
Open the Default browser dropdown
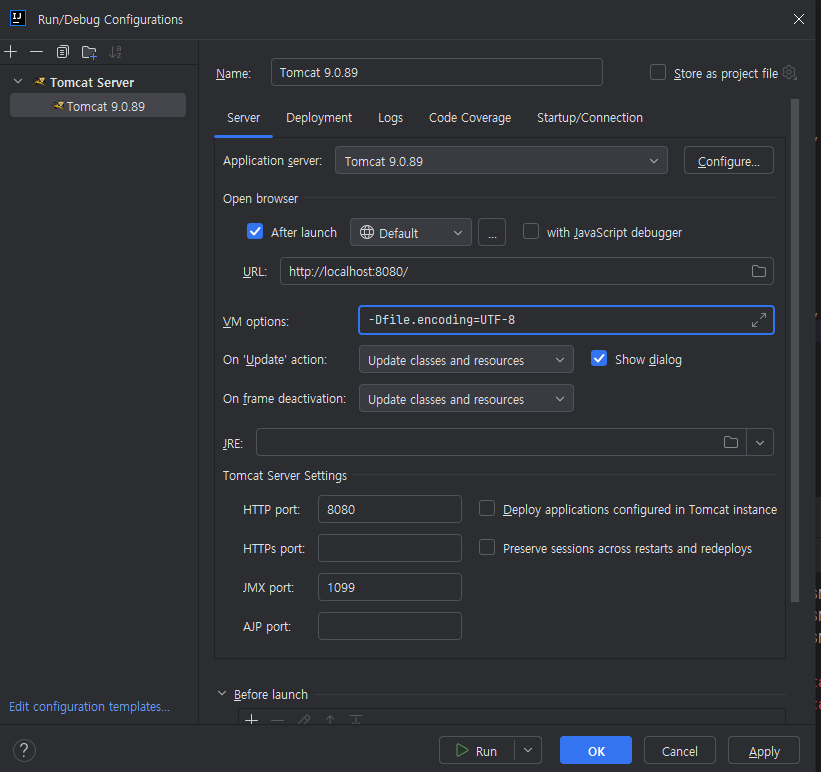[410, 232]
